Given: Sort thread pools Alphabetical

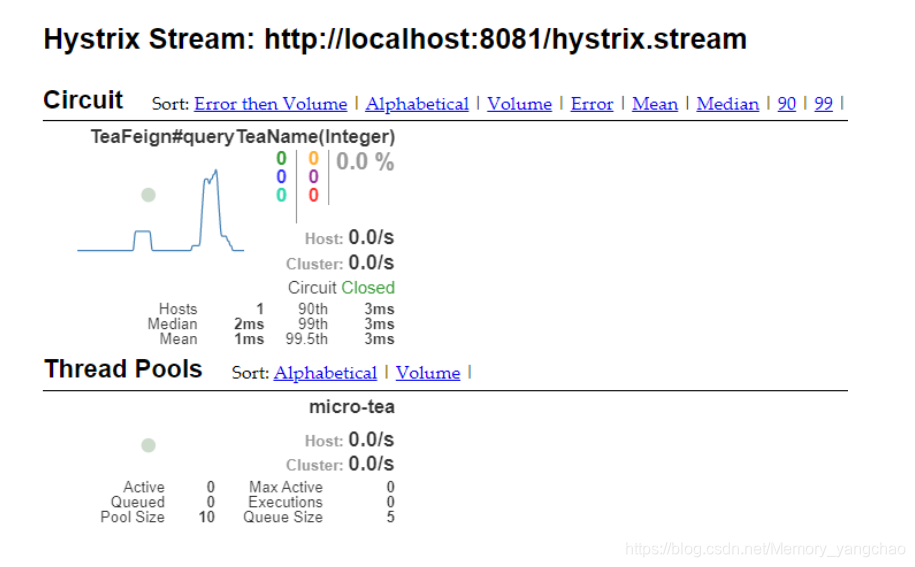Looking at the screenshot, I should coord(325,373).
